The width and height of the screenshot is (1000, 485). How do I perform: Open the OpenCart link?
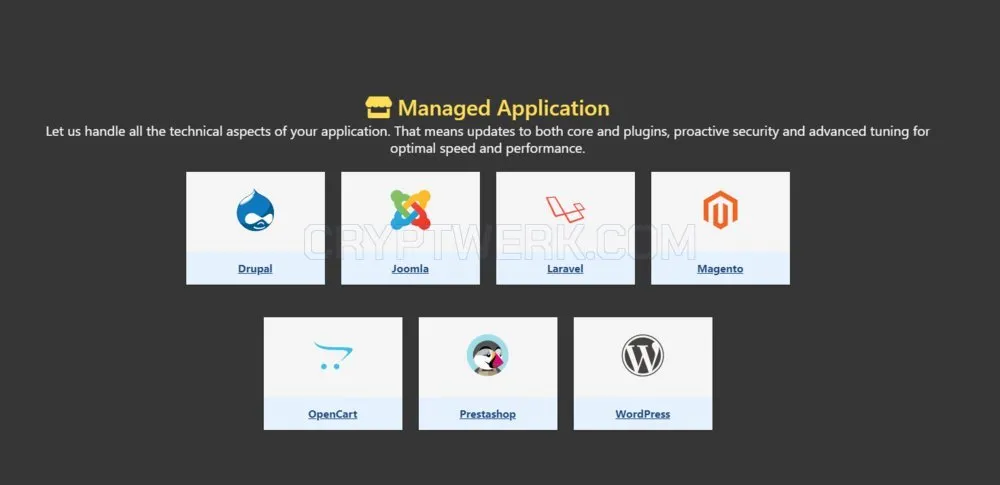[x=332, y=414]
